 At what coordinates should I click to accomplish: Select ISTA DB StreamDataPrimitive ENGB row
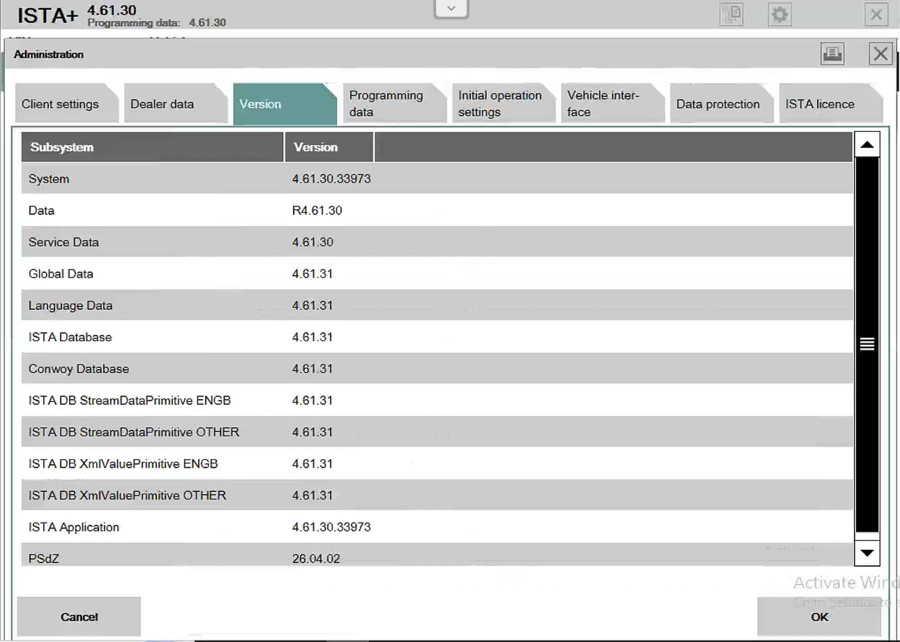point(437,400)
